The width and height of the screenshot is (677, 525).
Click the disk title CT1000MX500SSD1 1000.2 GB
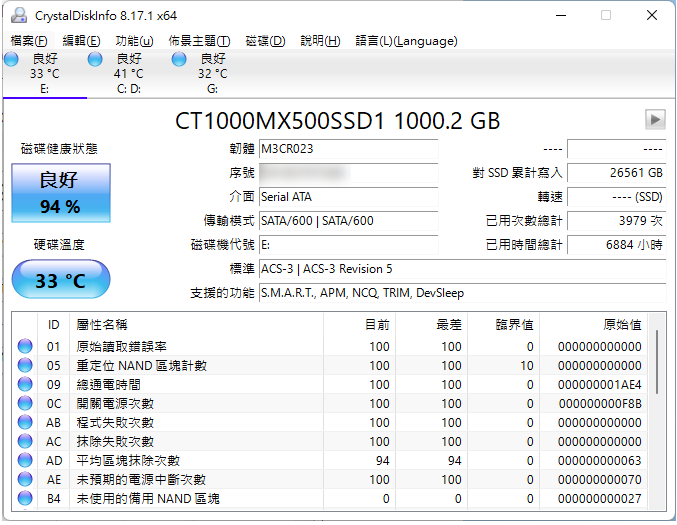(x=338, y=120)
